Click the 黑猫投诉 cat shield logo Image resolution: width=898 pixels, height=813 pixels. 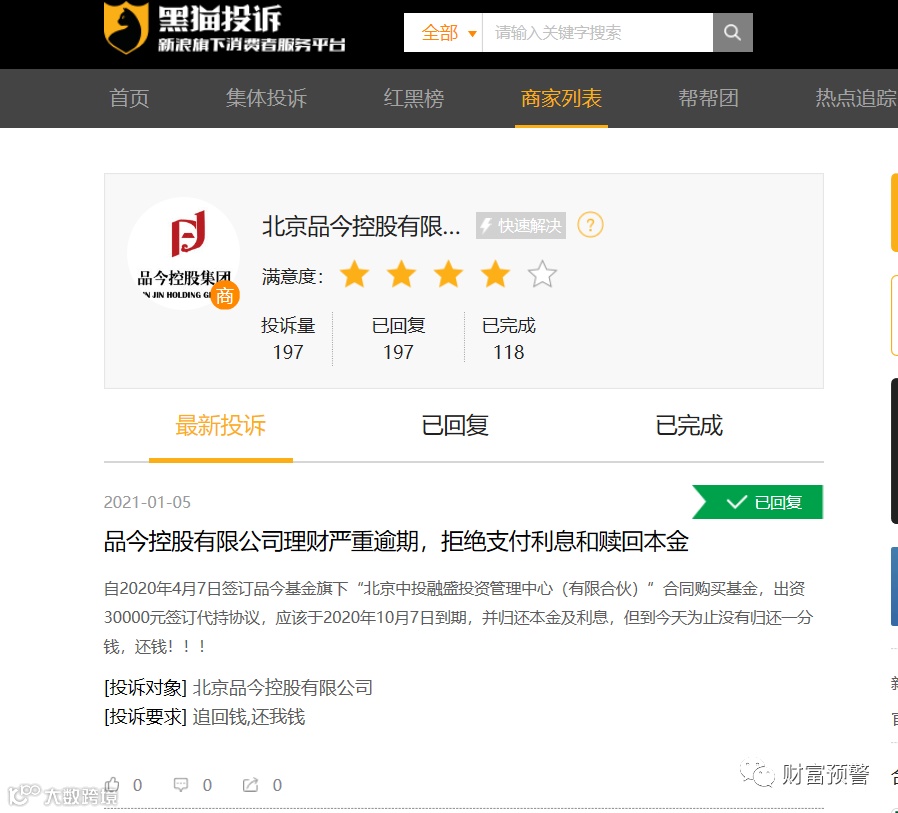point(126,27)
